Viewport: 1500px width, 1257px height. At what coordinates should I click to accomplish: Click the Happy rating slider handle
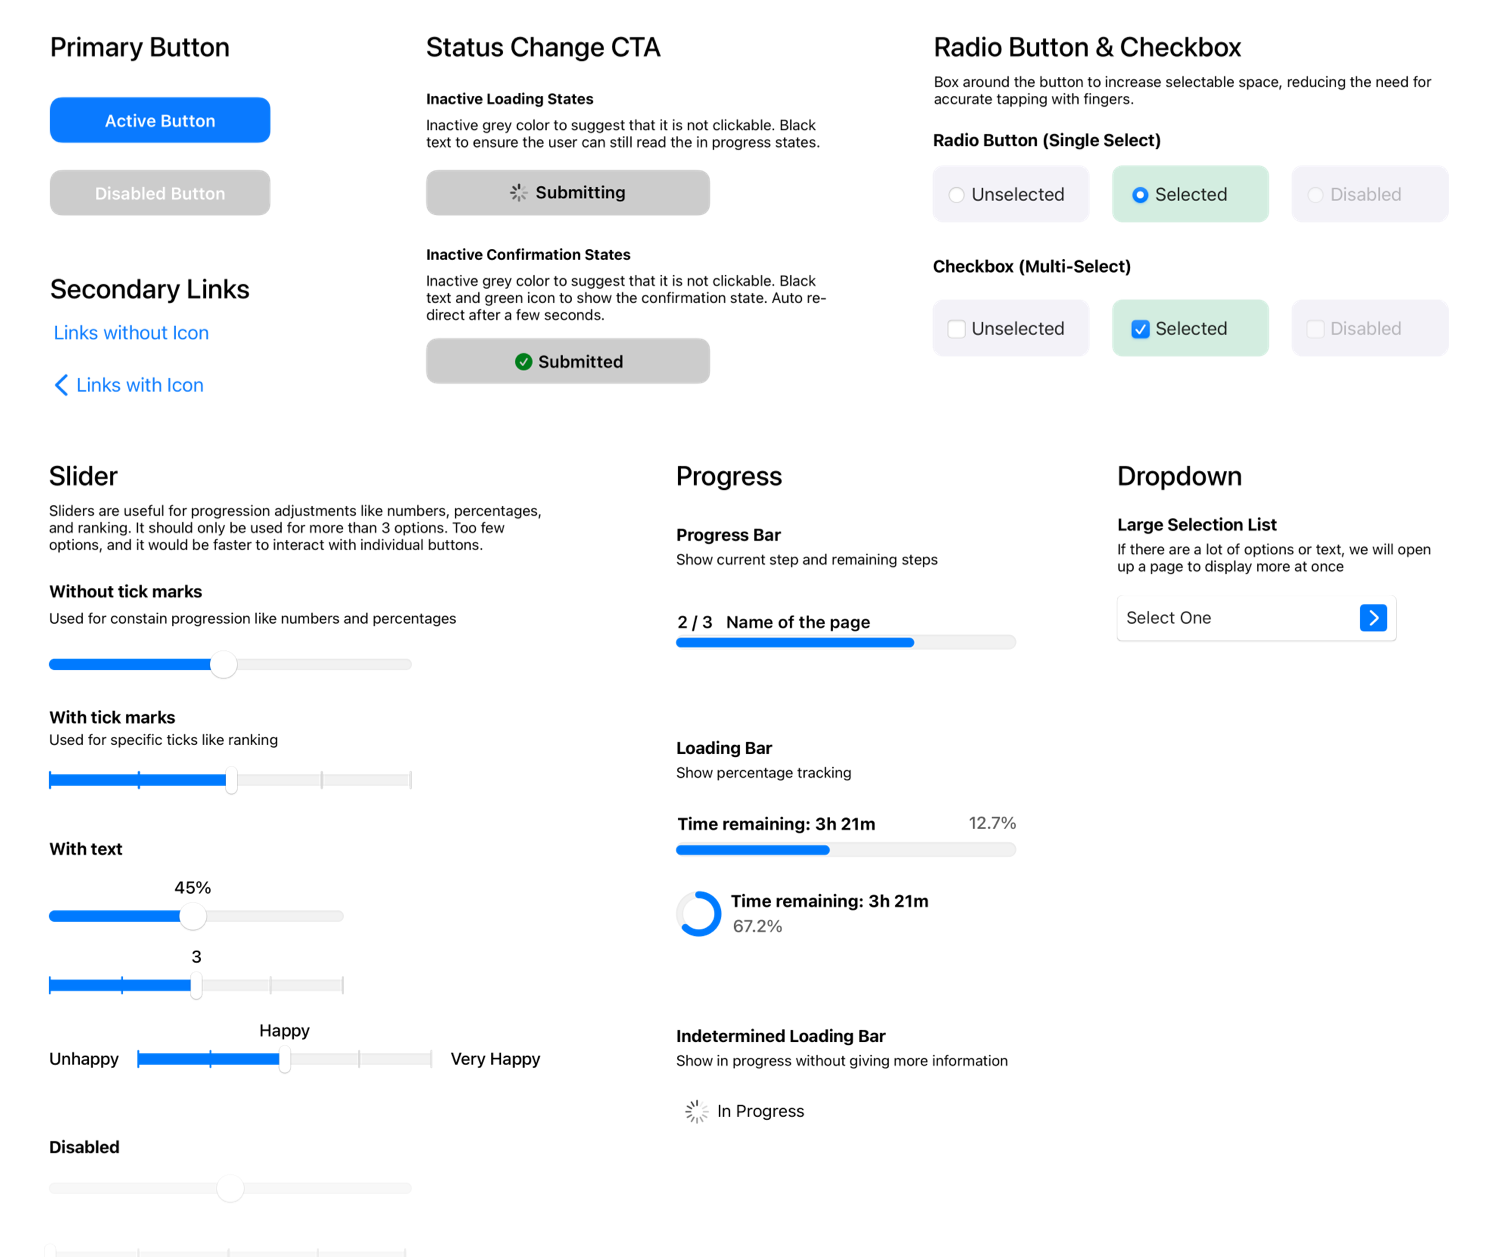[x=285, y=1060]
